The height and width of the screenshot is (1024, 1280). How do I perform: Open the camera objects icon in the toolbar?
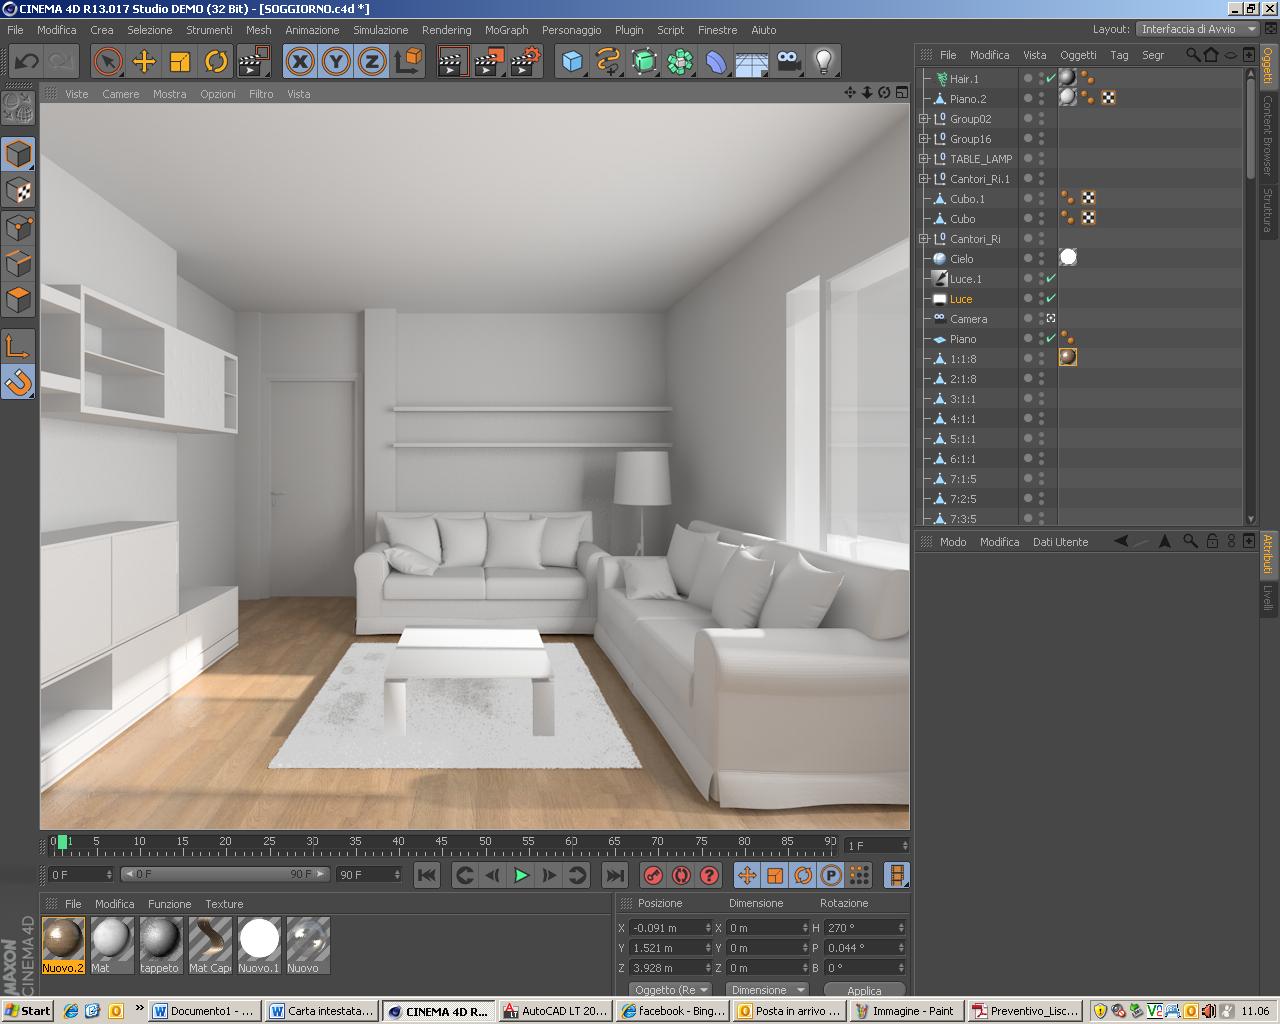tap(788, 62)
